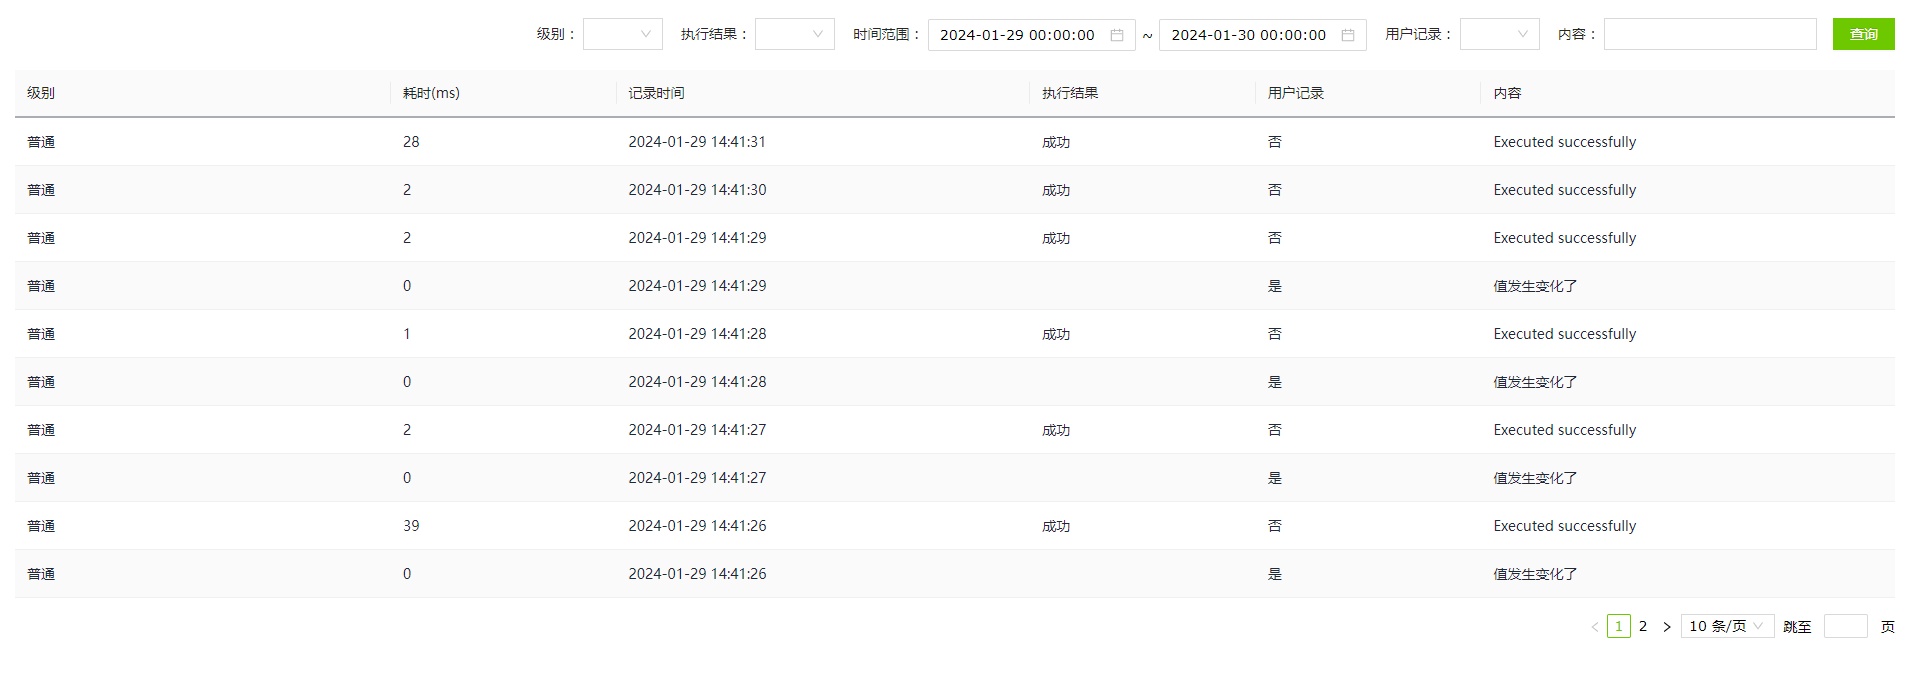Click the previous page arrow
Image resolution: width=1915 pixels, height=681 pixels.
point(1595,627)
